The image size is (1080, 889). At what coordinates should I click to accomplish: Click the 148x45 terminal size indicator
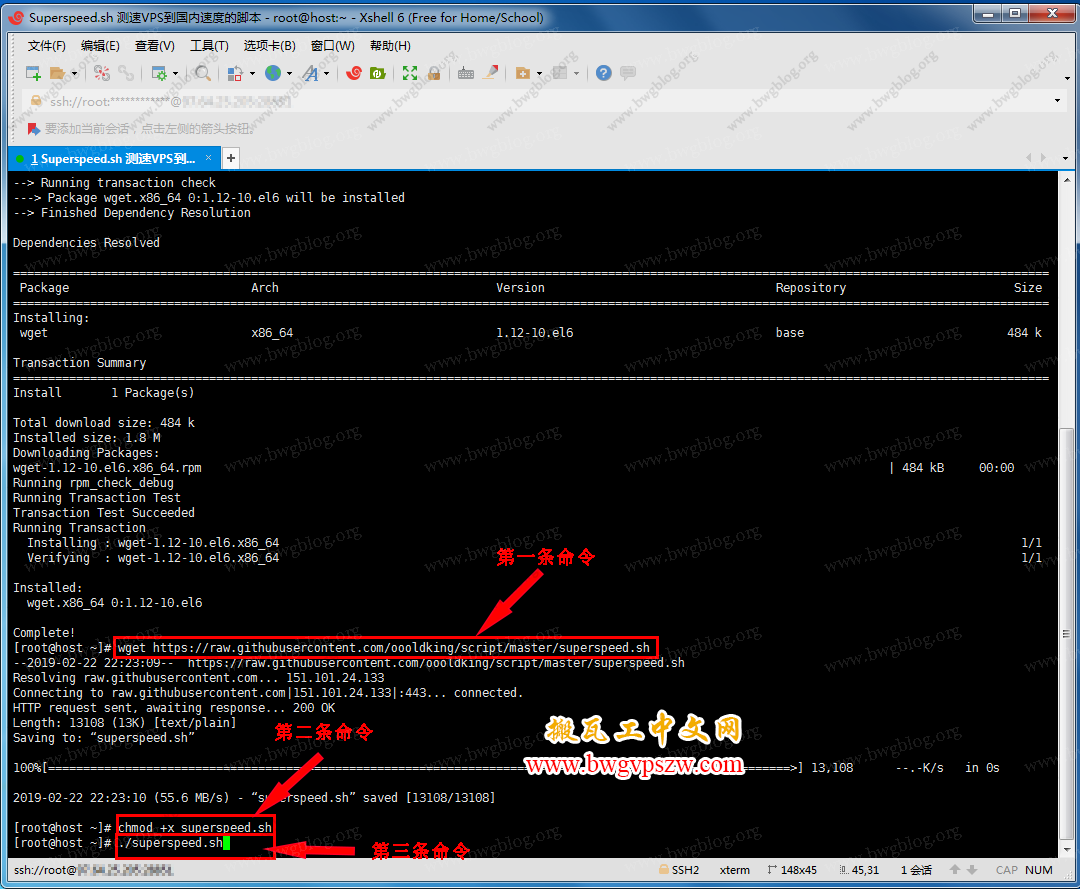(792, 870)
